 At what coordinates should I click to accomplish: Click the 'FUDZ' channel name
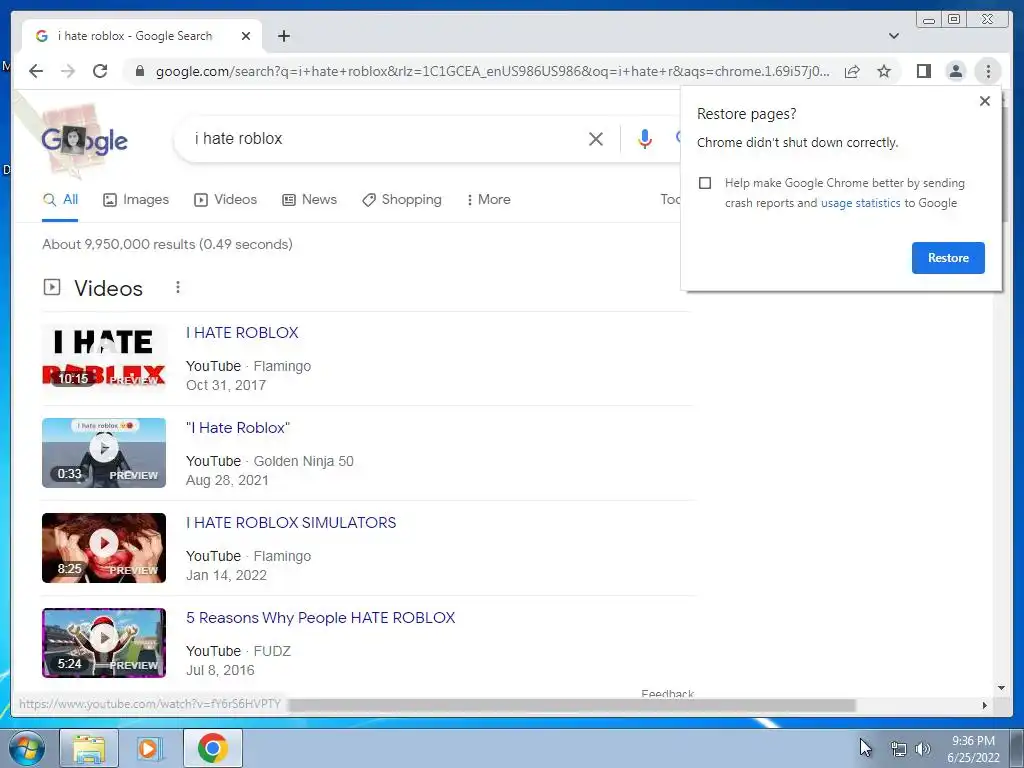[x=272, y=651]
